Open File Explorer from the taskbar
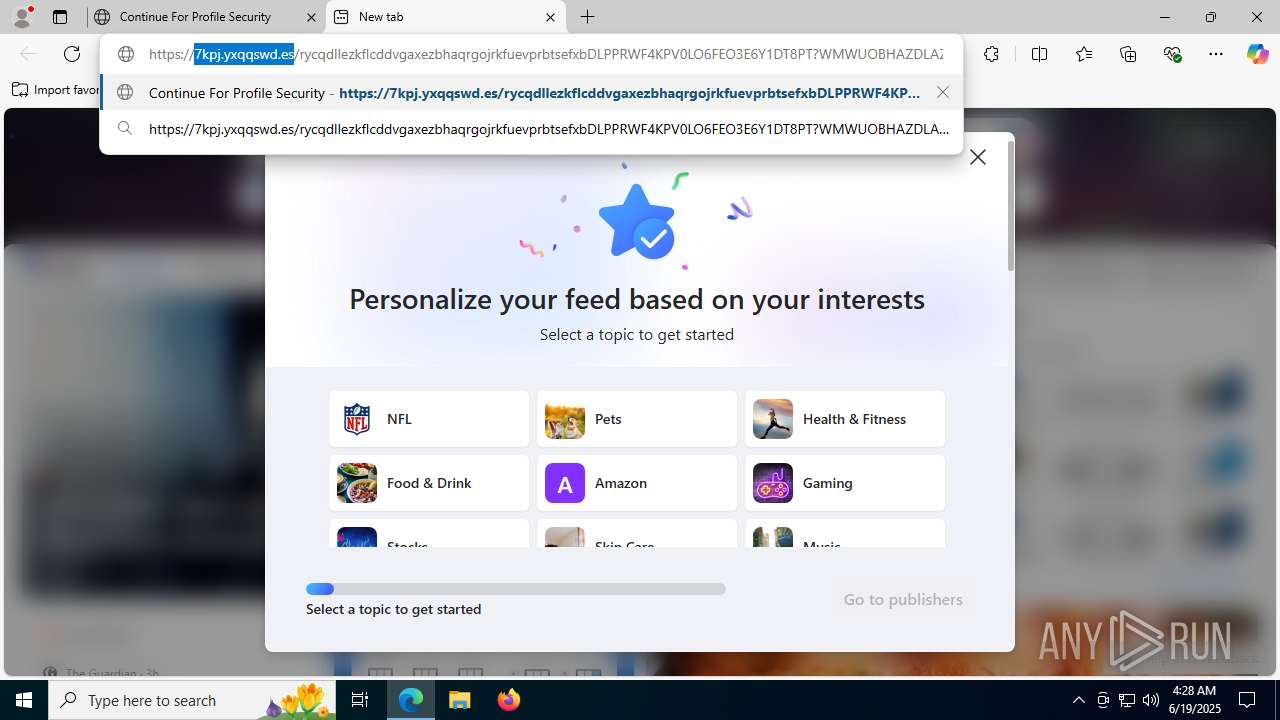Image resolution: width=1280 pixels, height=720 pixels. click(460, 700)
